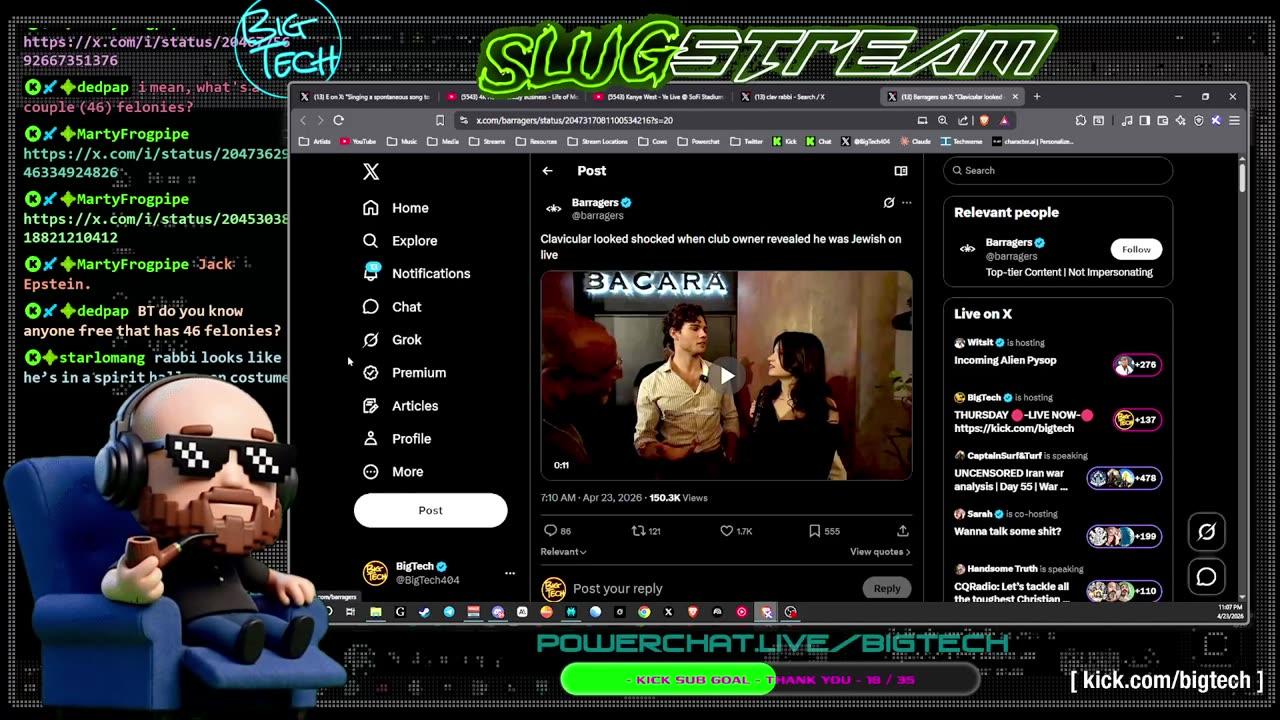The width and height of the screenshot is (1280, 720).
Task: Bookmark the post with 555 saves
Action: (815, 531)
